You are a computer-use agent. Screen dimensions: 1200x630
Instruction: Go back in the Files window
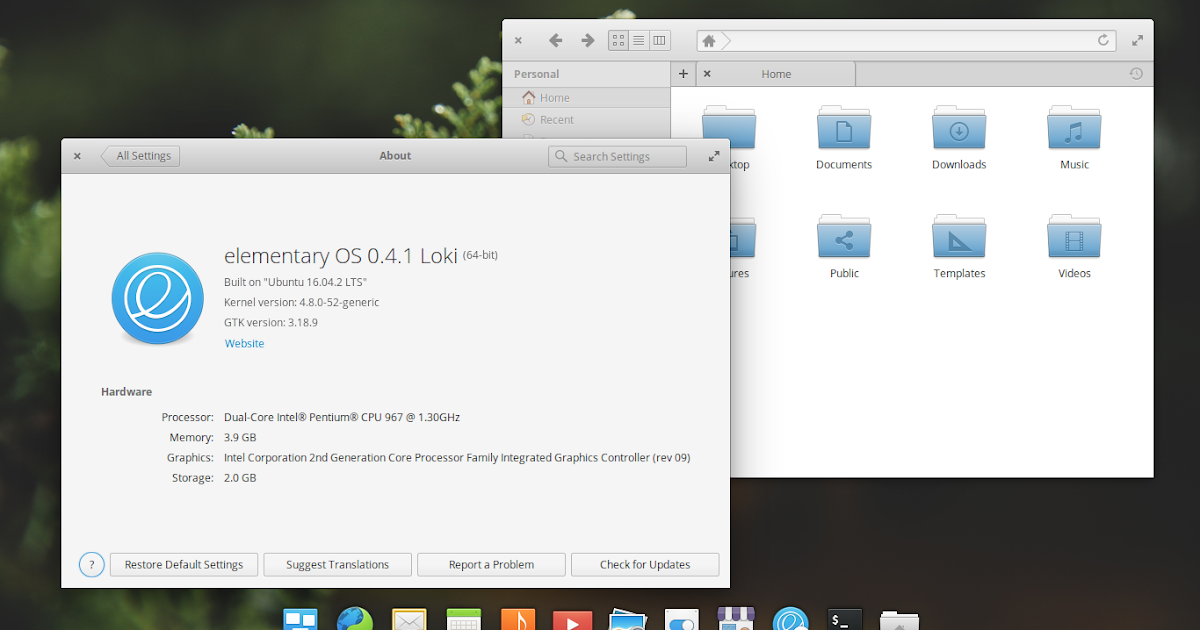pos(556,41)
